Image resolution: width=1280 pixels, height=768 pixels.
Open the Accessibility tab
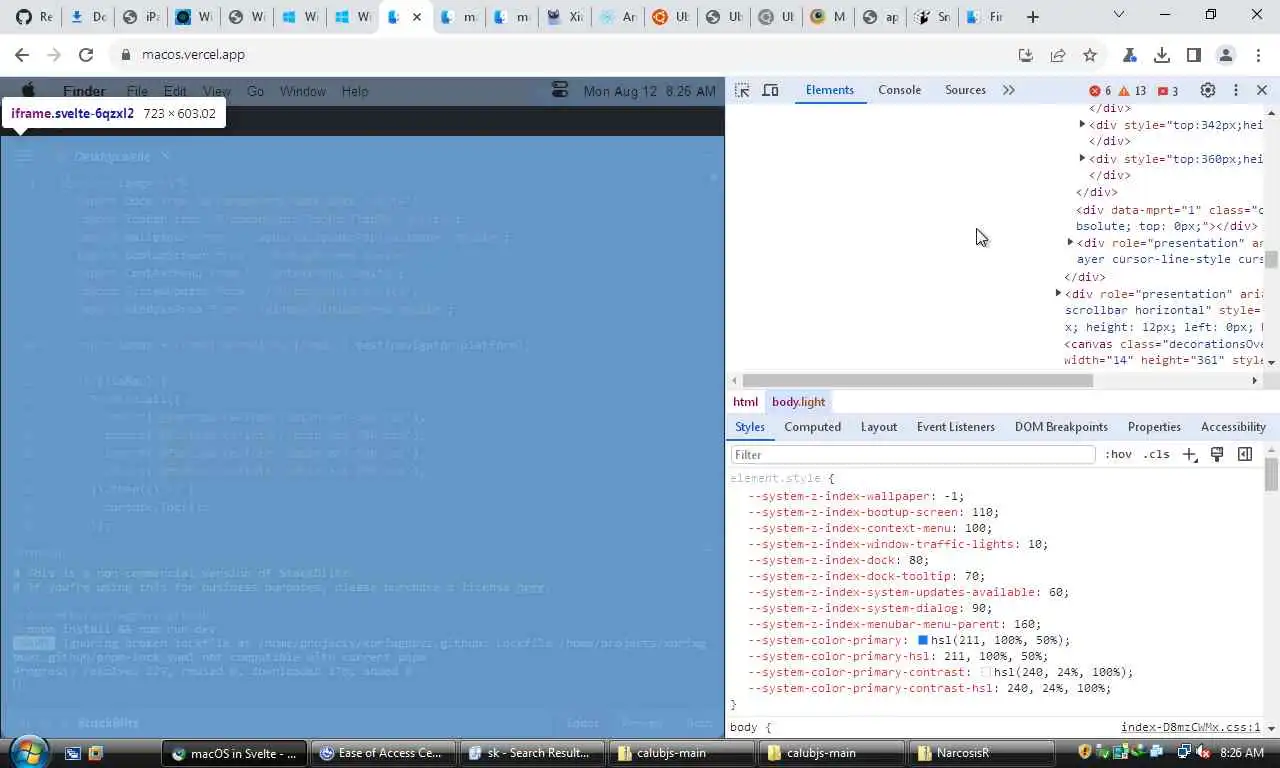click(x=1233, y=427)
